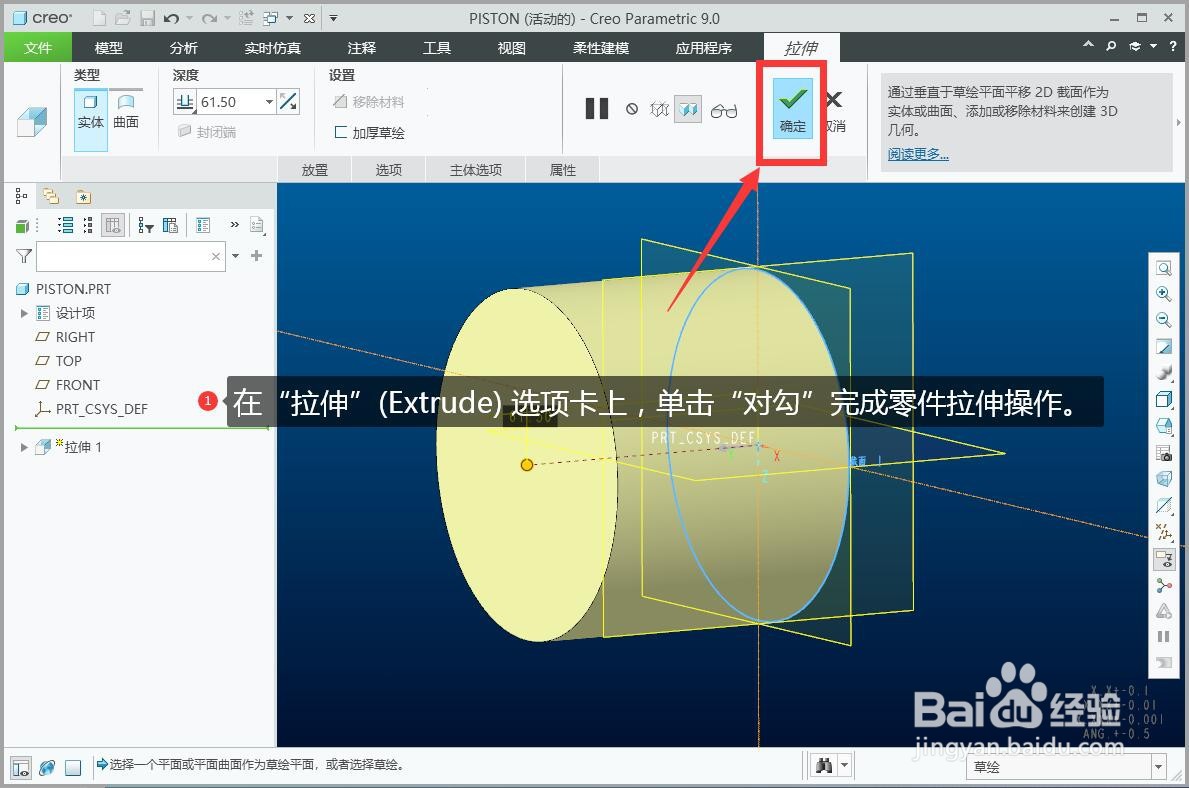Open the Windows switcher dropdown arrow
The width and height of the screenshot is (1189, 788).
(x=290, y=17)
